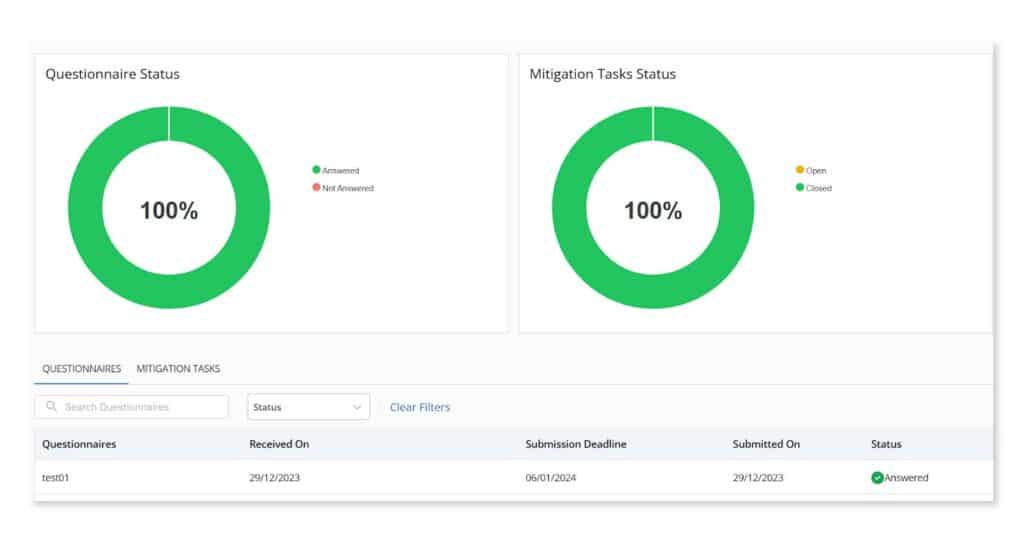
Task: Sort by the Questionnaires column header
Action: coord(79,444)
